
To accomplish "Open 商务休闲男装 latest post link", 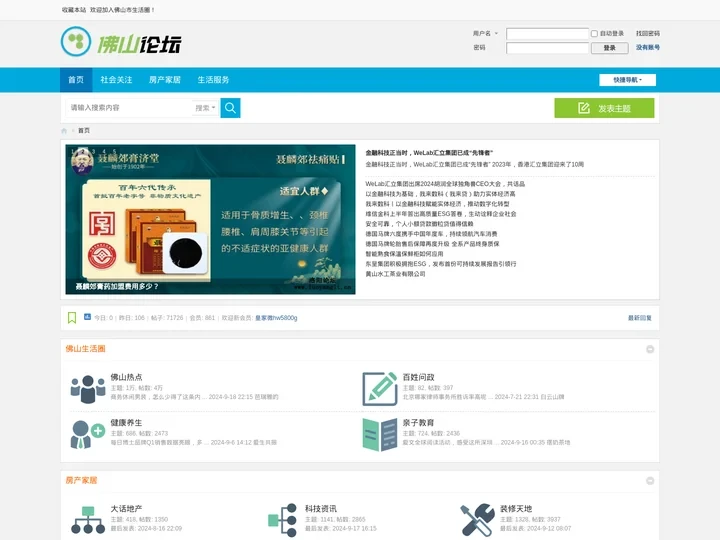I will point(158,397).
